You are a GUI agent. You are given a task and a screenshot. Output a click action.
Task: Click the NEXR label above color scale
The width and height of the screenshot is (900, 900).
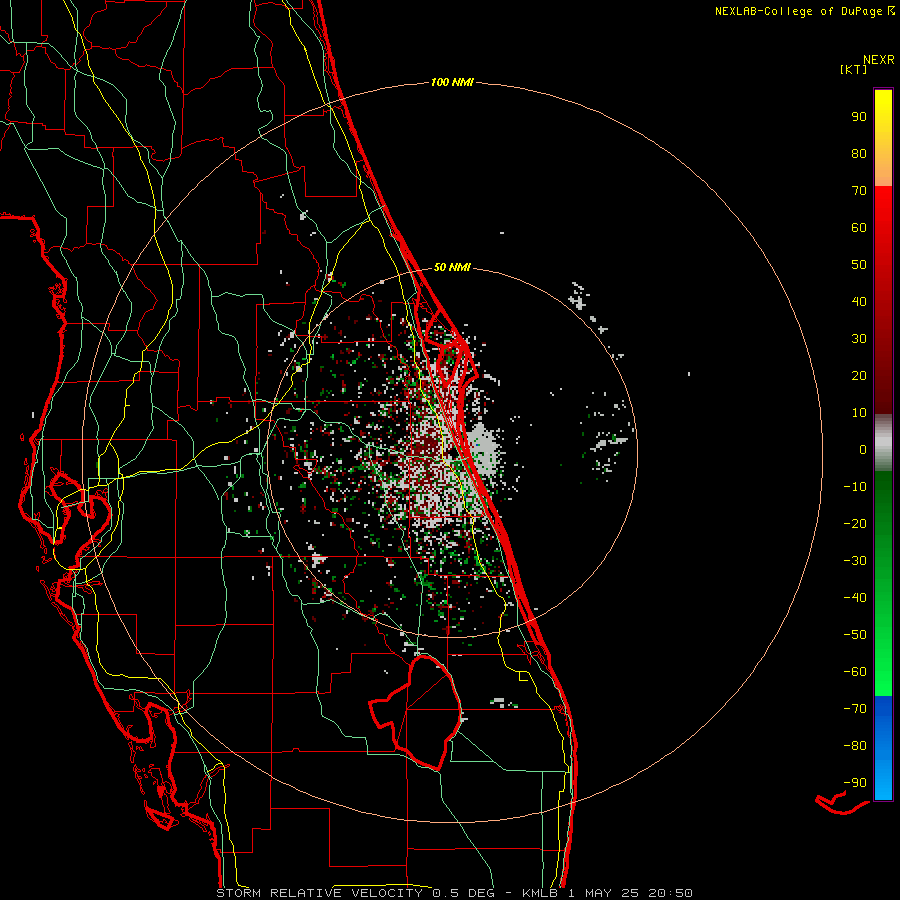pos(879,59)
